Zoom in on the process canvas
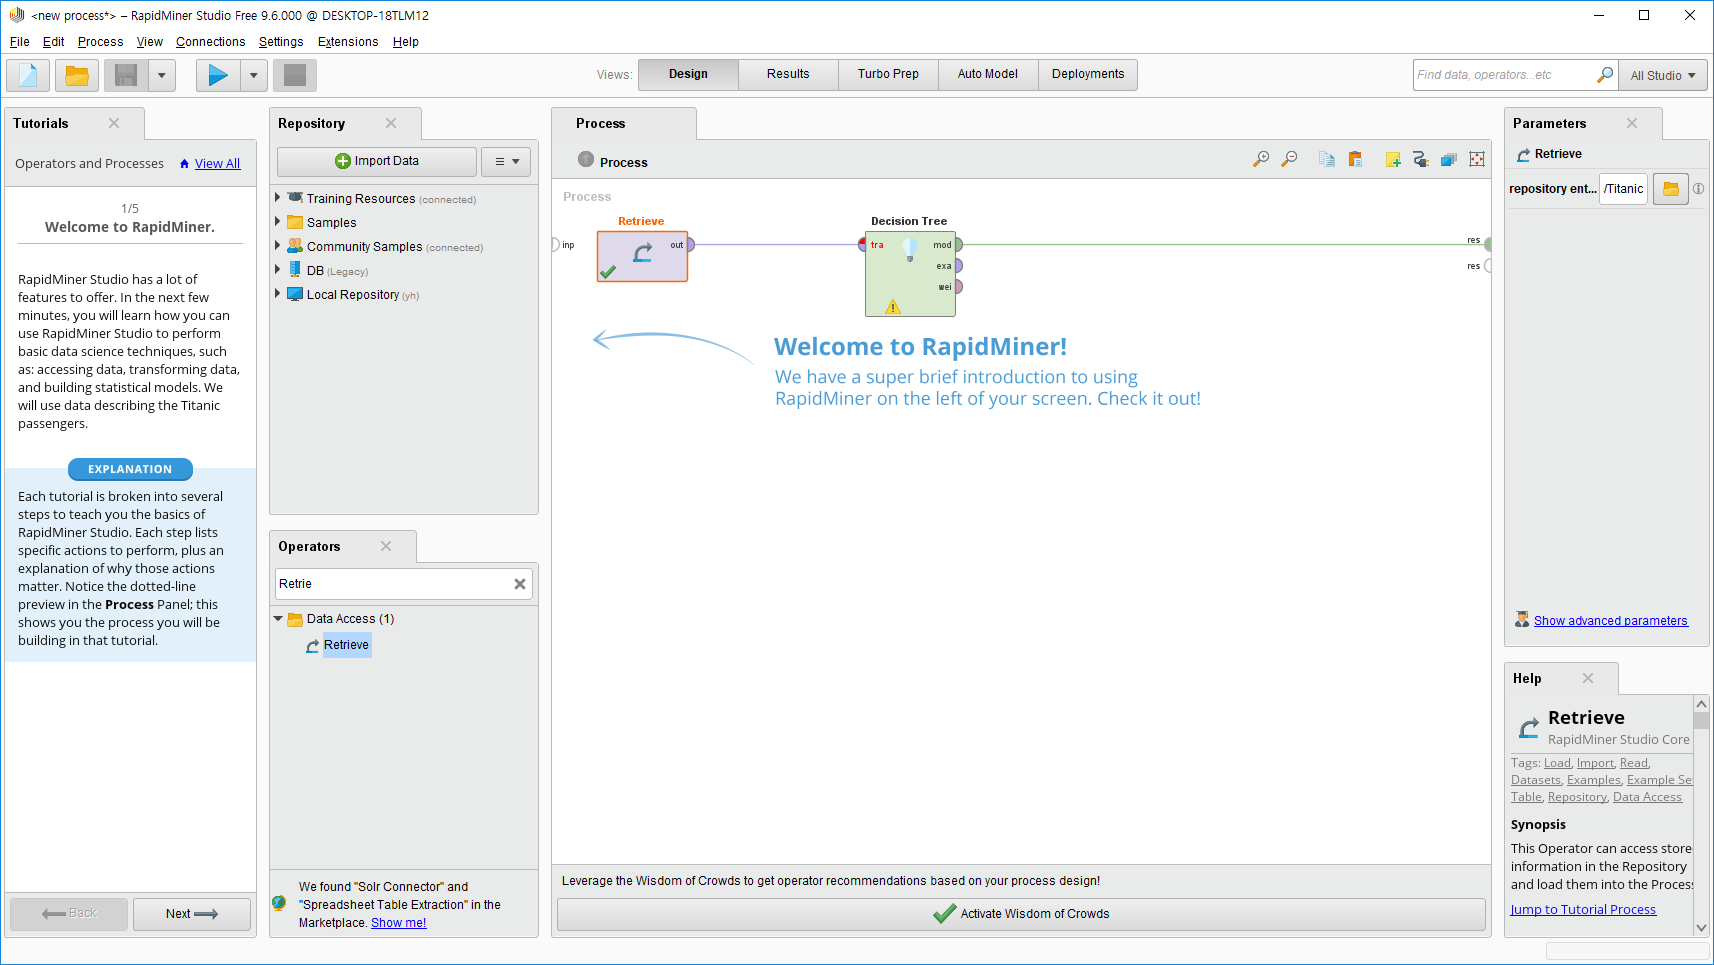The image size is (1714, 965). pos(1261,159)
